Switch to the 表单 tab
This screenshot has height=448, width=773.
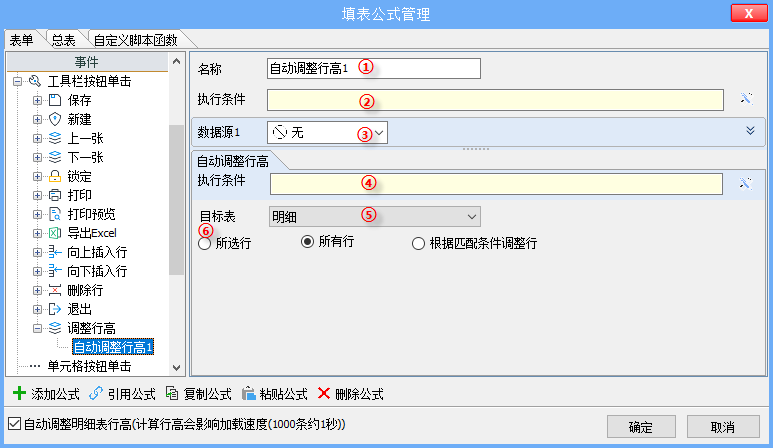(x=22, y=40)
